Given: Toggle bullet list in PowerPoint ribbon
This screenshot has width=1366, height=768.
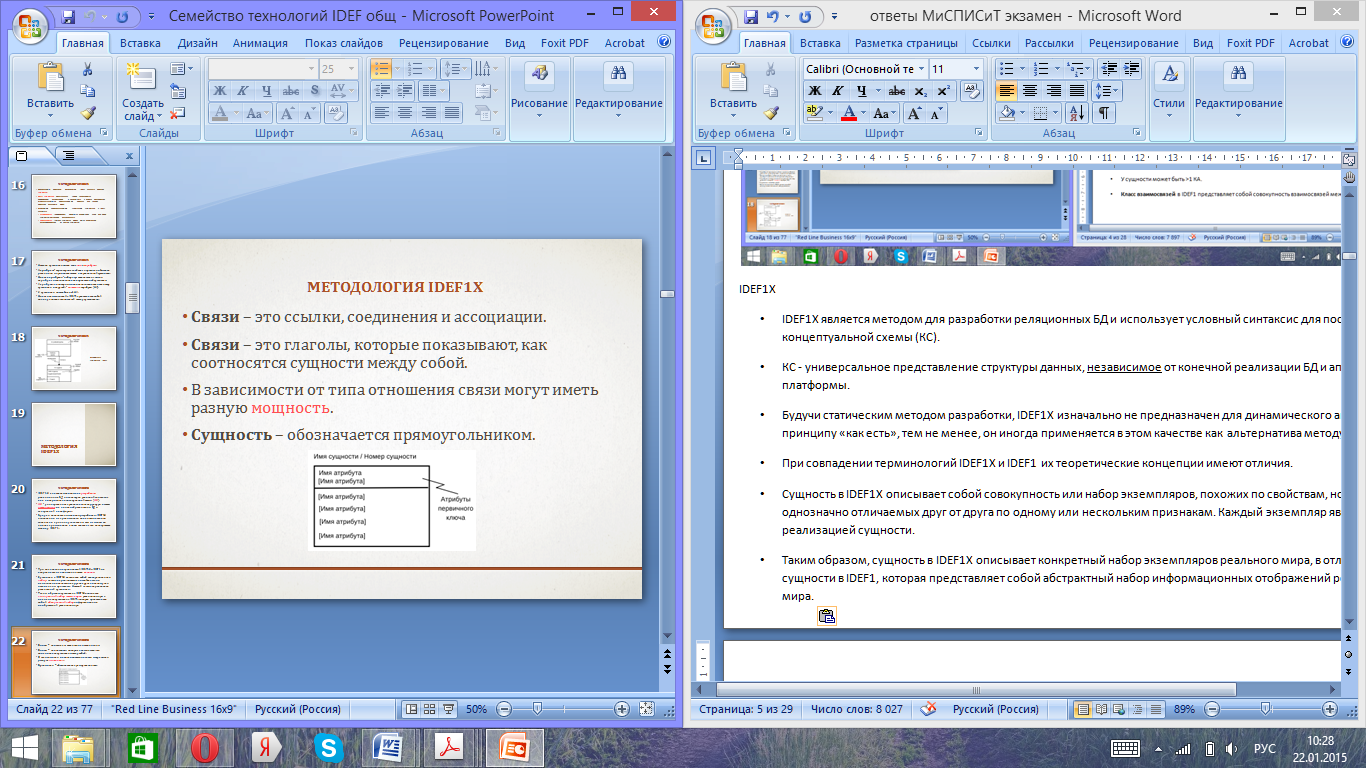Looking at the screenshot, I should coord(381,69).
